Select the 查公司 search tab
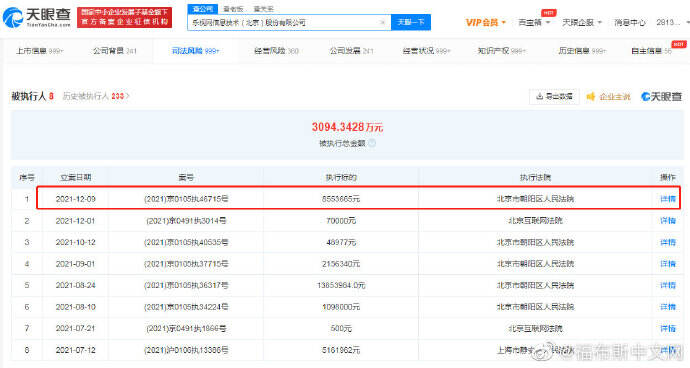690x368 pixels. pos(202,9)
